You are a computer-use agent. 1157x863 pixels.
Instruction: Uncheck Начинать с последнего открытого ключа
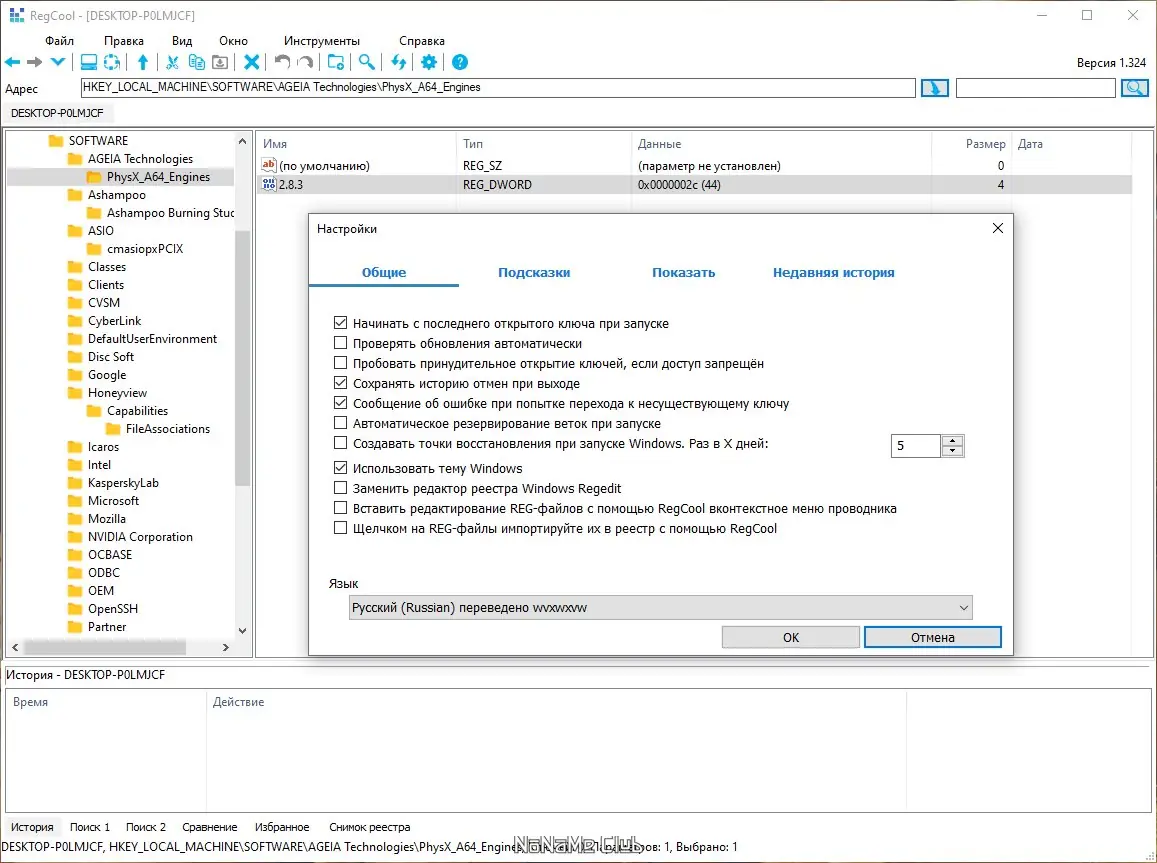(x=340, y=322)
